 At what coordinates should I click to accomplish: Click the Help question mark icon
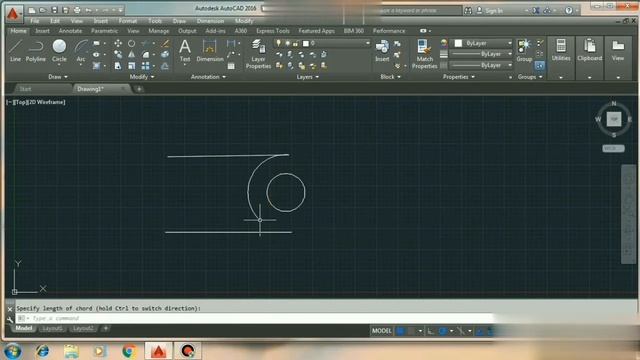(569, 11)
